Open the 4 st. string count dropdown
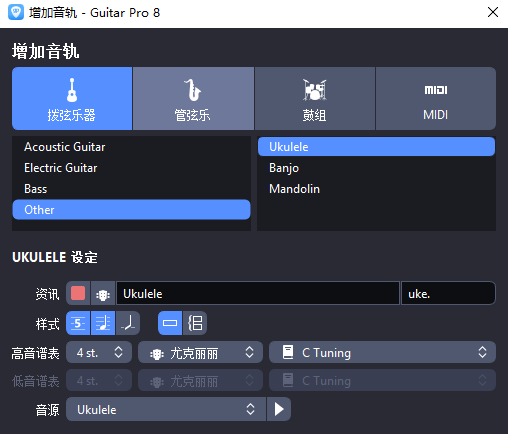 pyautogui.click(x=99, y=352)
